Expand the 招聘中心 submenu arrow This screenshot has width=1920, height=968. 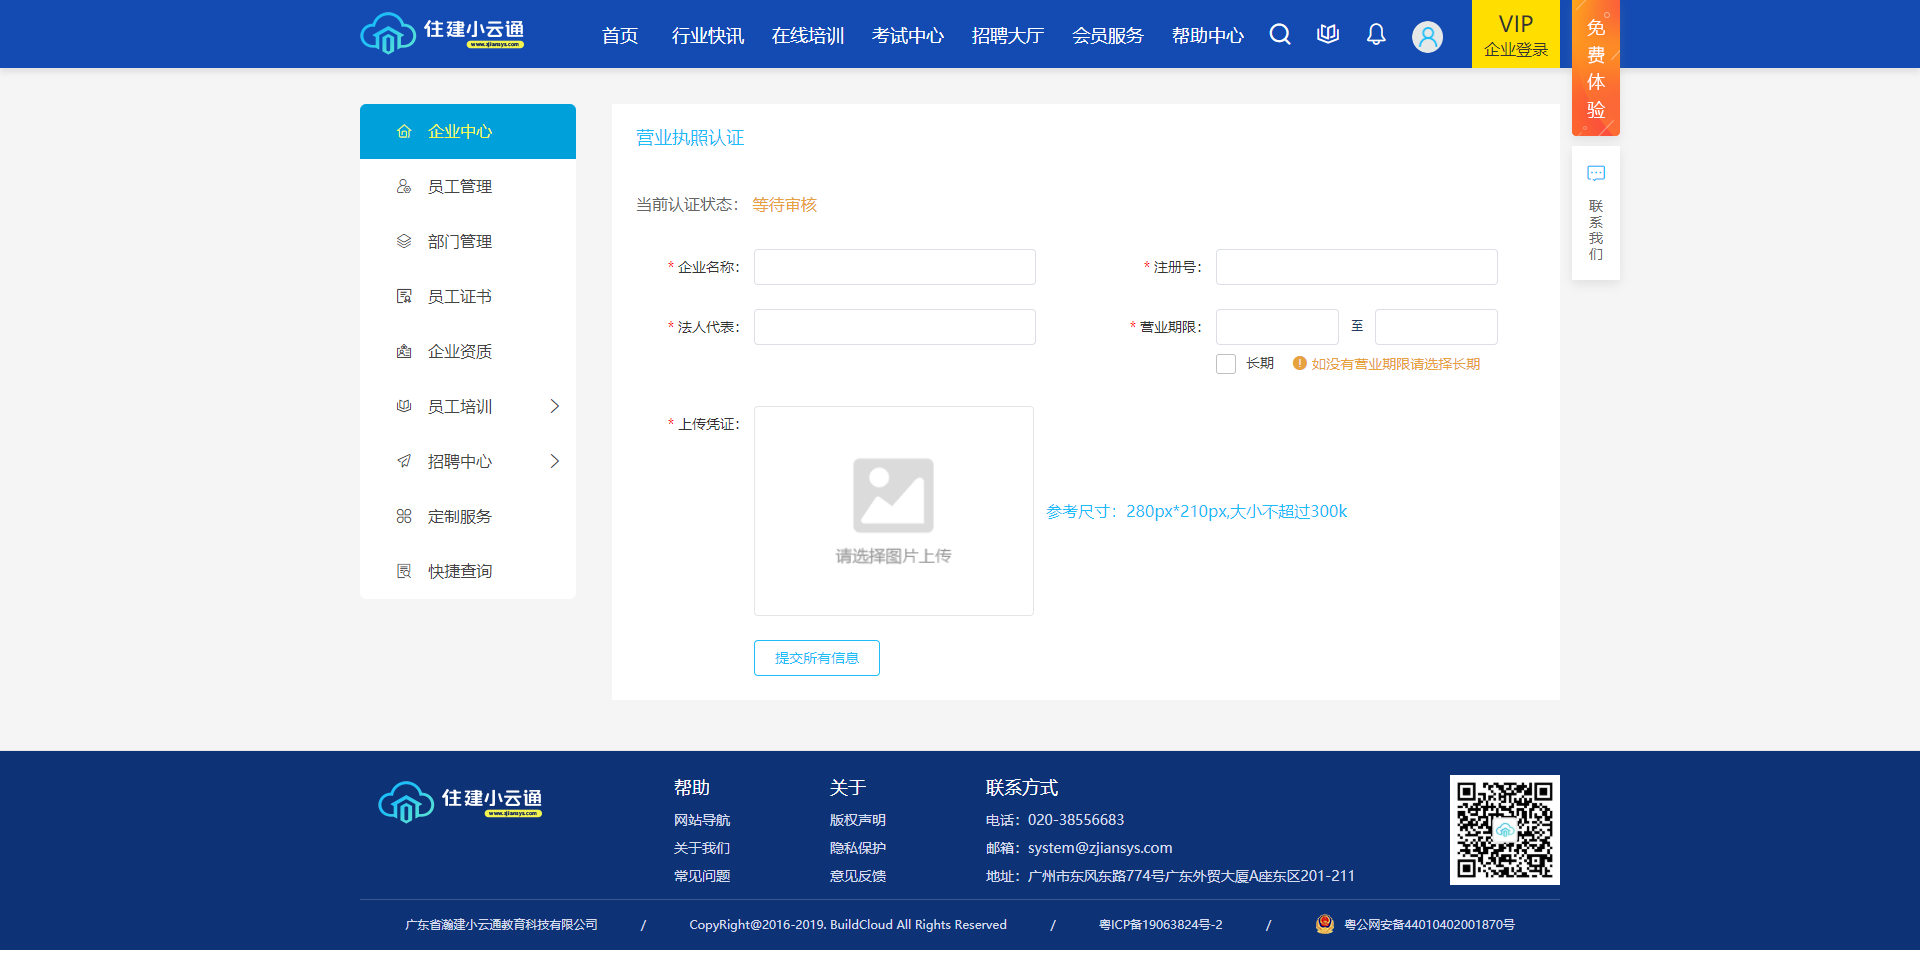click(x=554, y=461)
